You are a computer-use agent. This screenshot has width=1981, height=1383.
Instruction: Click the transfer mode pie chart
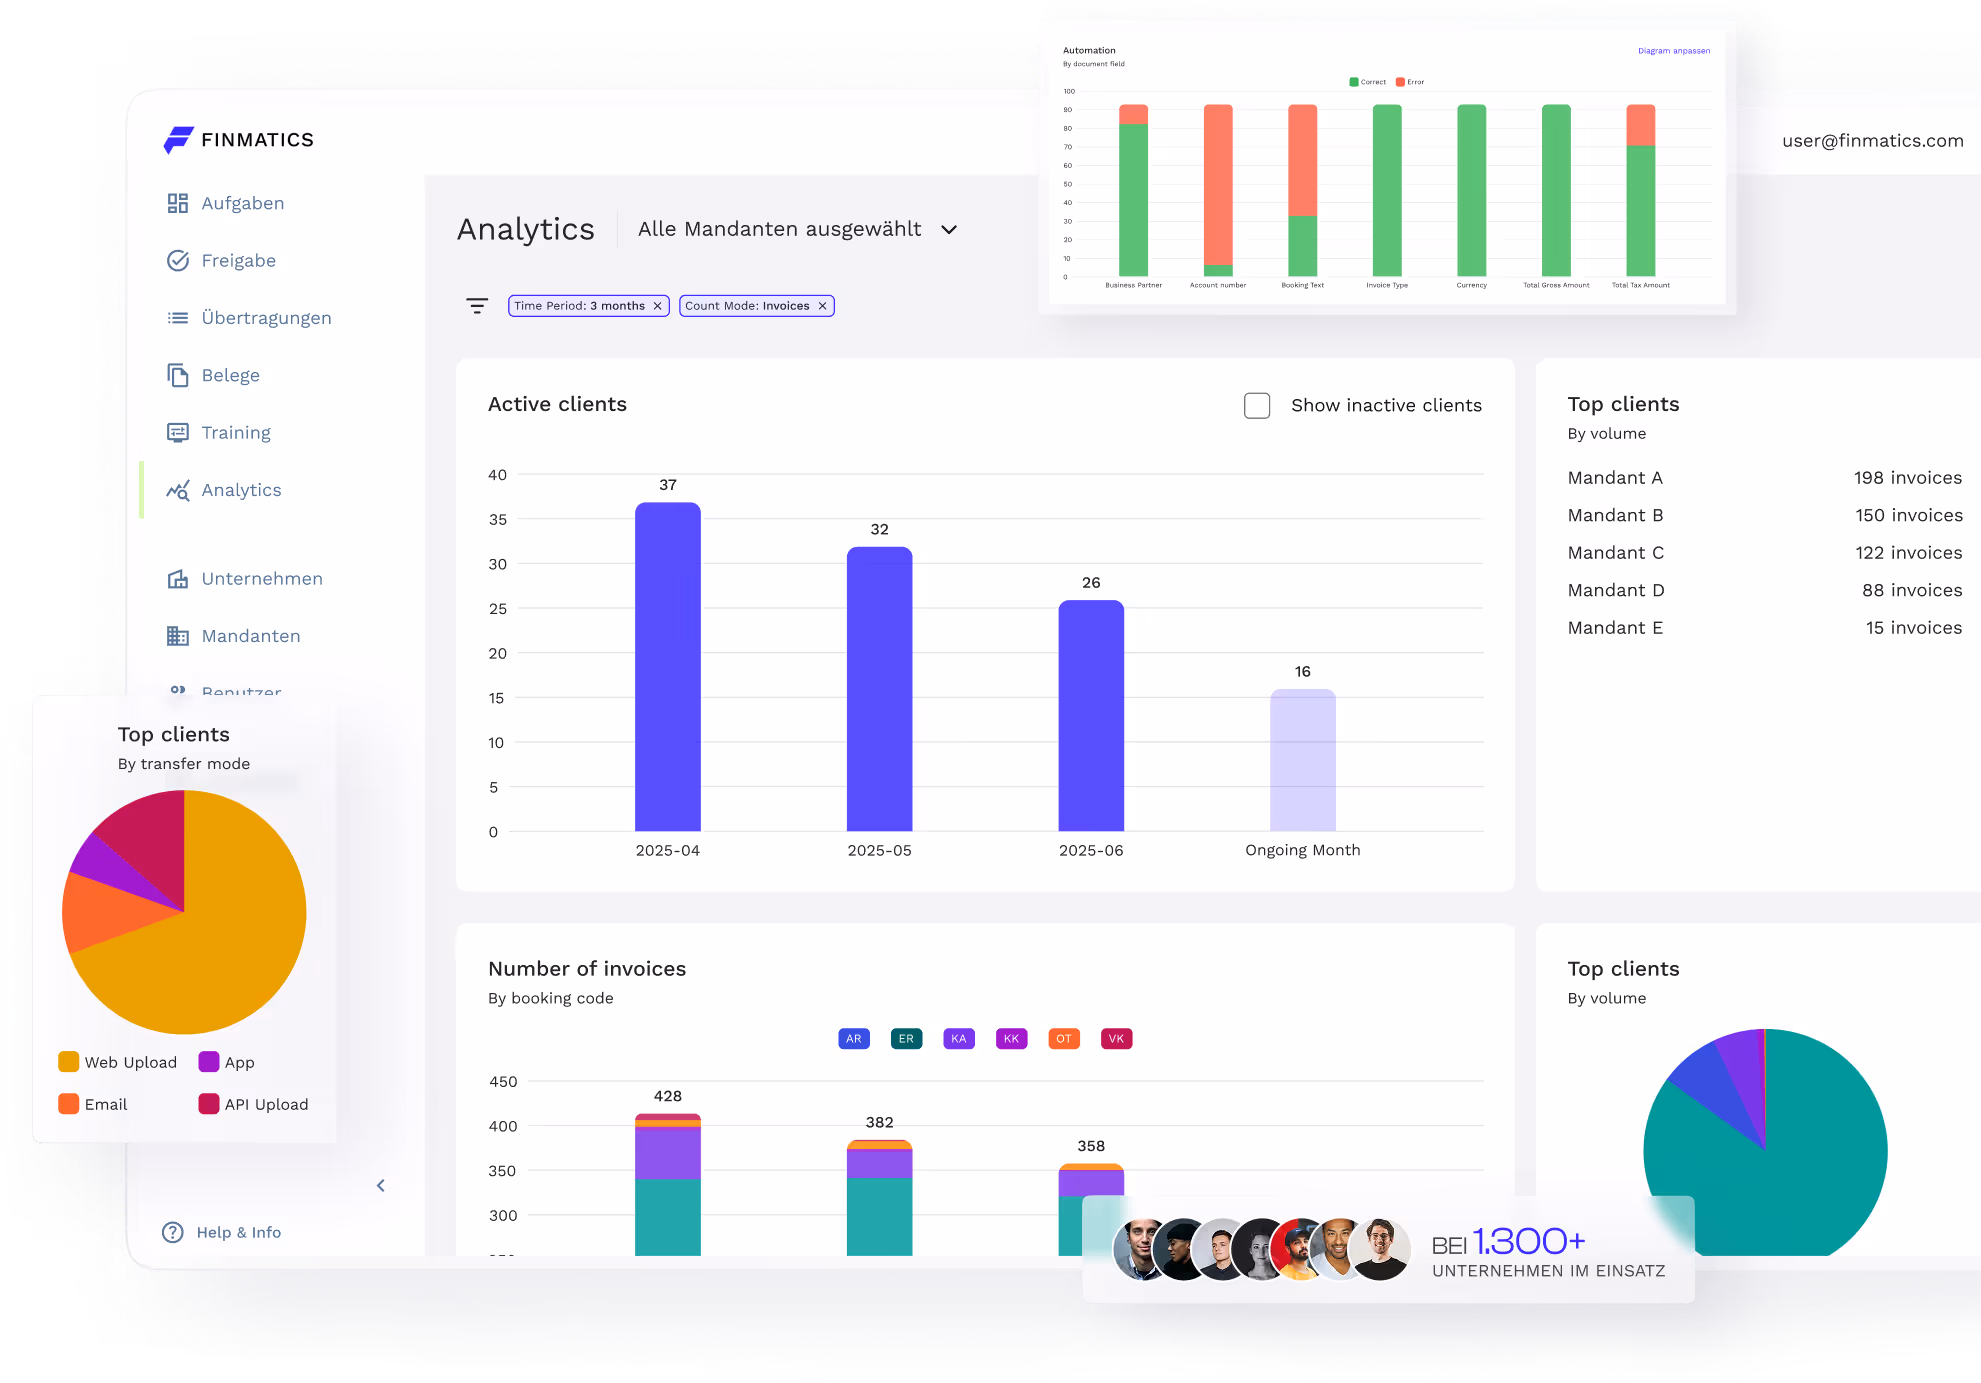(x=184, y=912)
